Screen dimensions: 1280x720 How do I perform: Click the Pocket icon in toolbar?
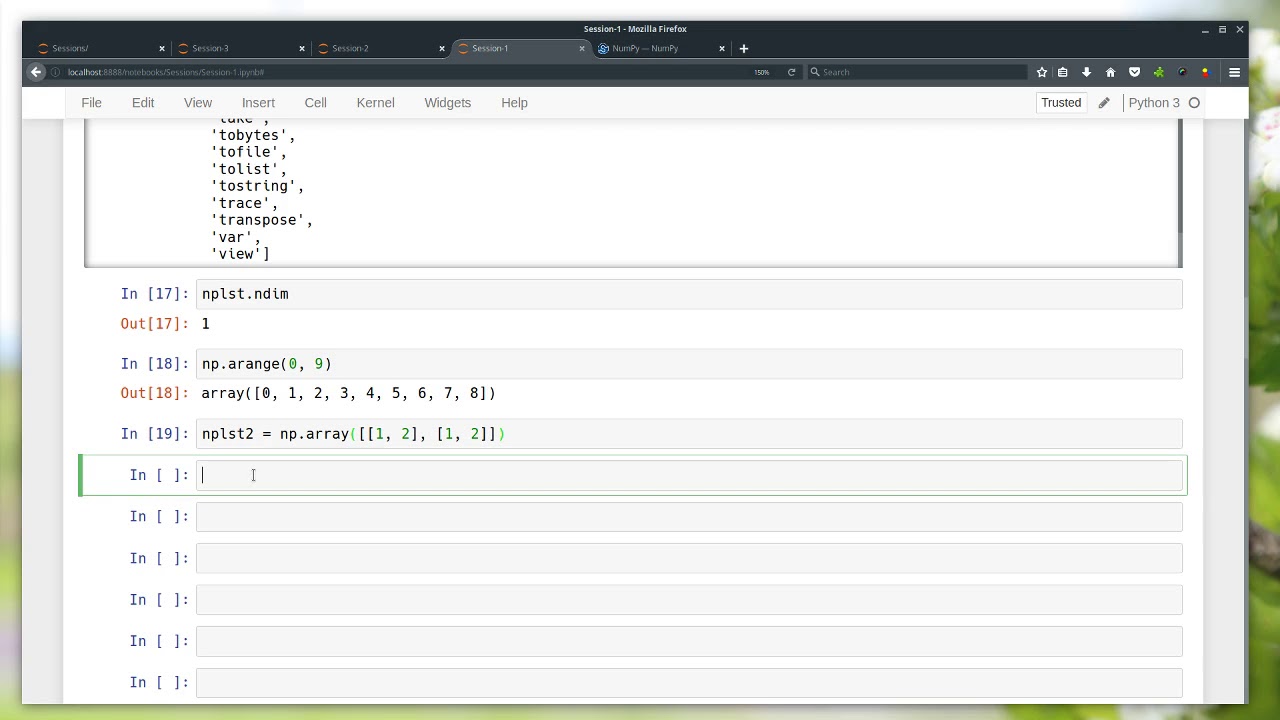(x=1134, y=72)
